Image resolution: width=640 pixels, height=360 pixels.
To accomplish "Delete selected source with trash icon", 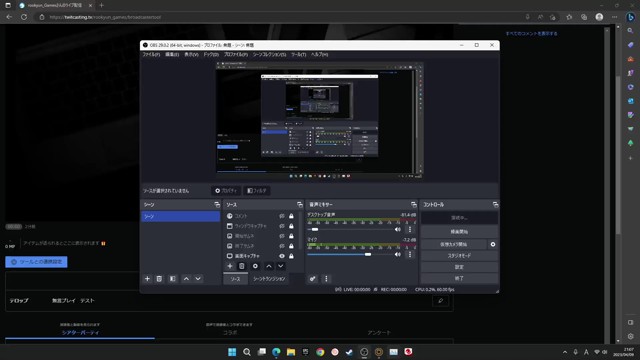I will pos(242,266).
